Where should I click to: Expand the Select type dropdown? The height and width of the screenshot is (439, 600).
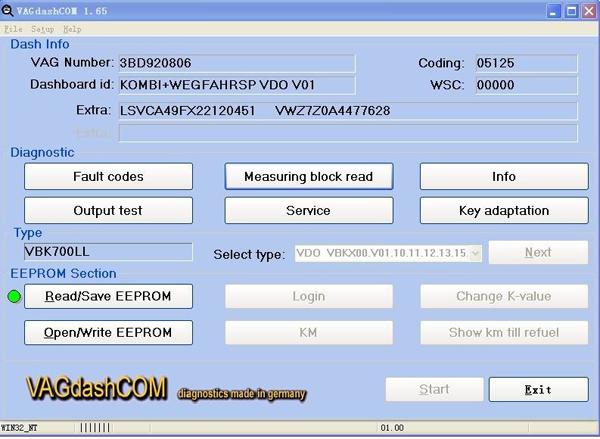475,253
